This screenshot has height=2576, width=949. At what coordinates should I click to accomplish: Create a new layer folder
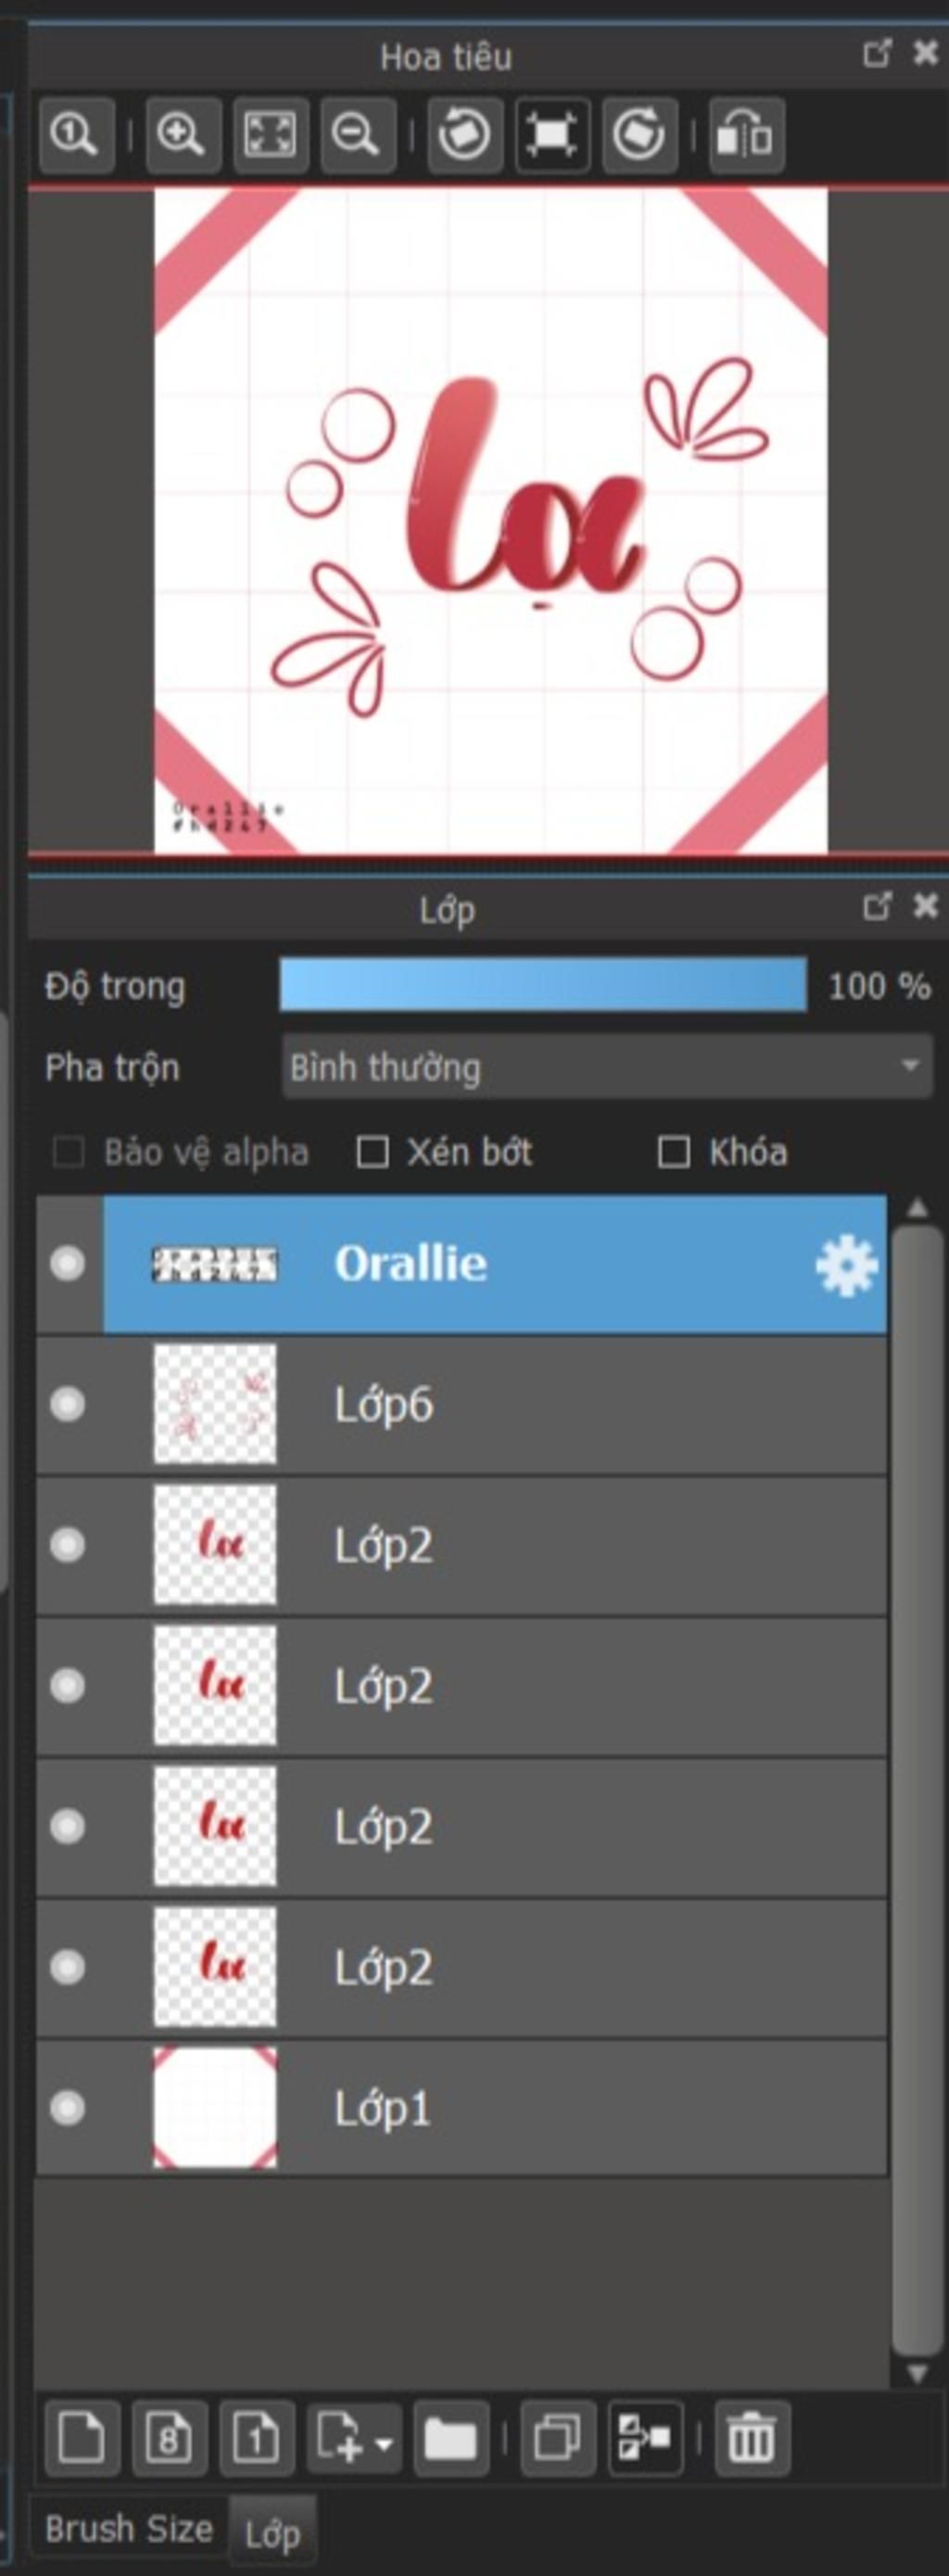[x=451, y=2438]
